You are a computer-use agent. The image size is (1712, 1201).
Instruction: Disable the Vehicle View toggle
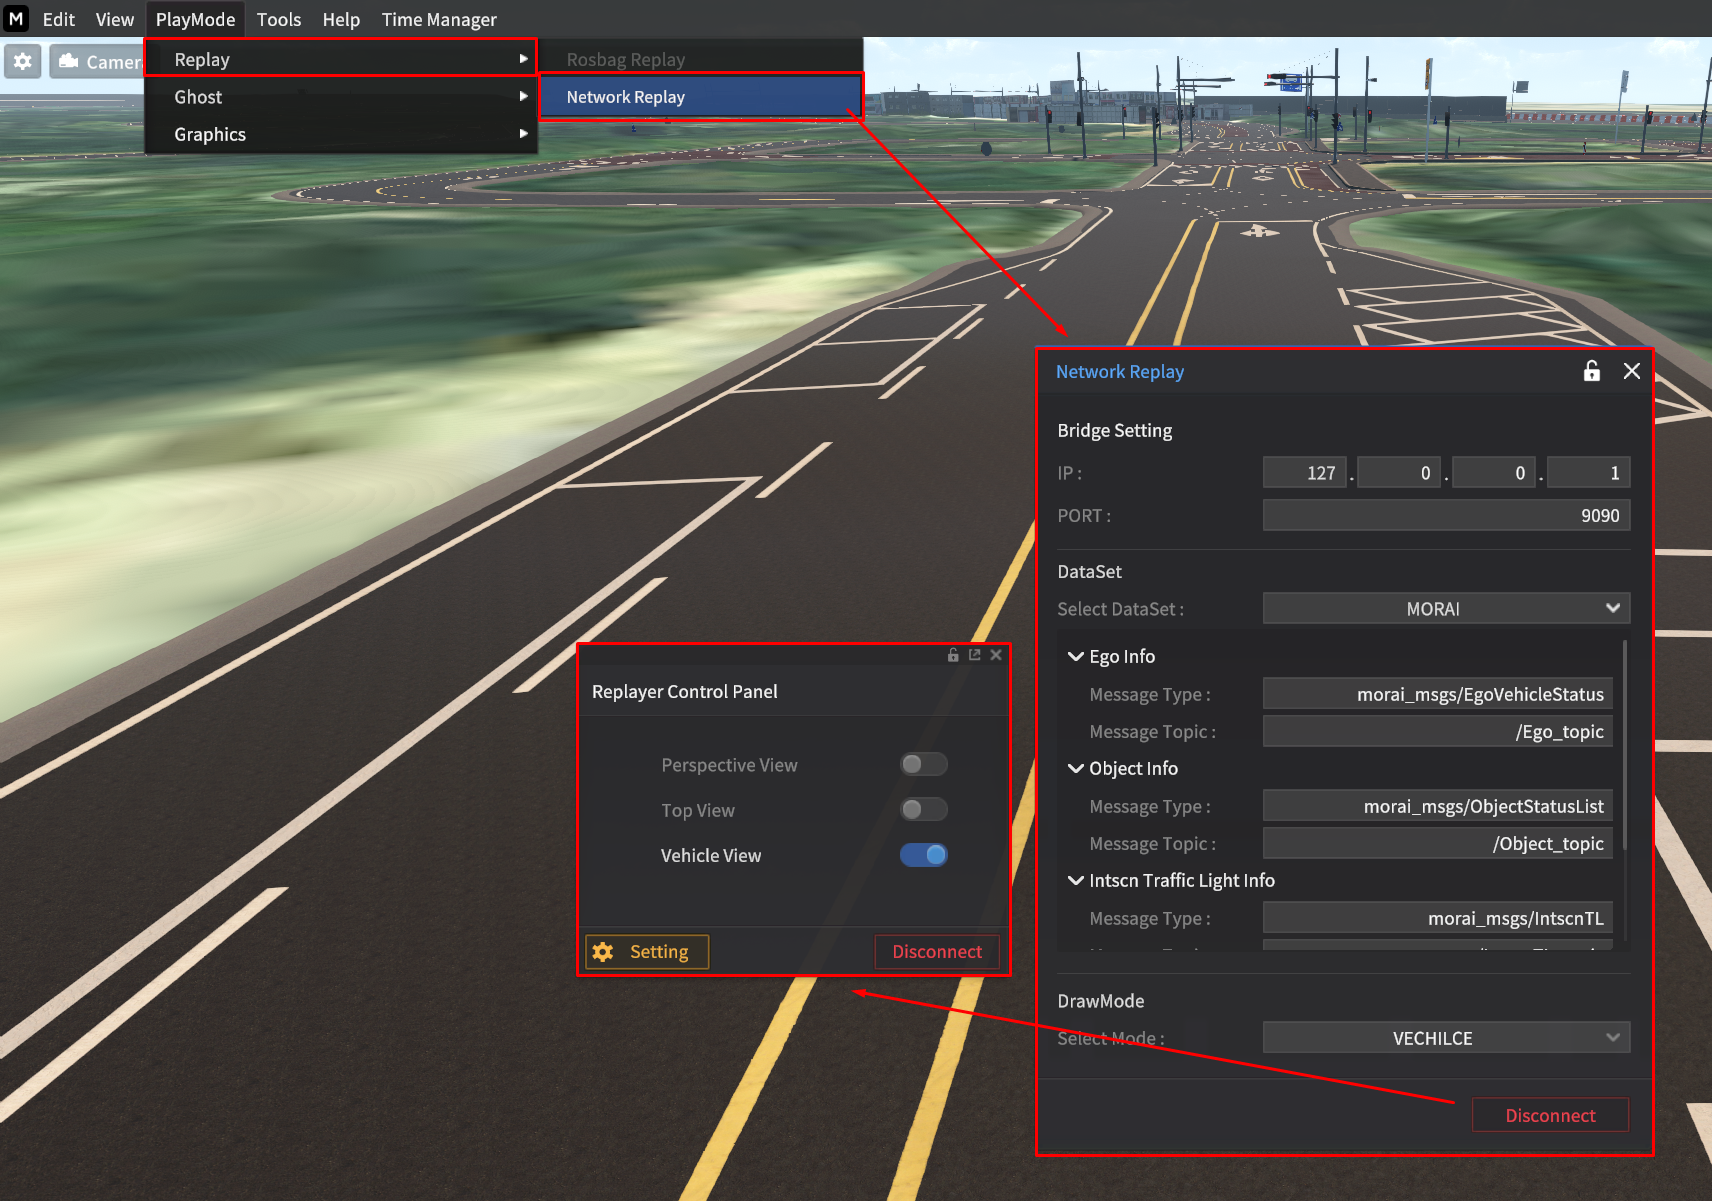[923, 855]
